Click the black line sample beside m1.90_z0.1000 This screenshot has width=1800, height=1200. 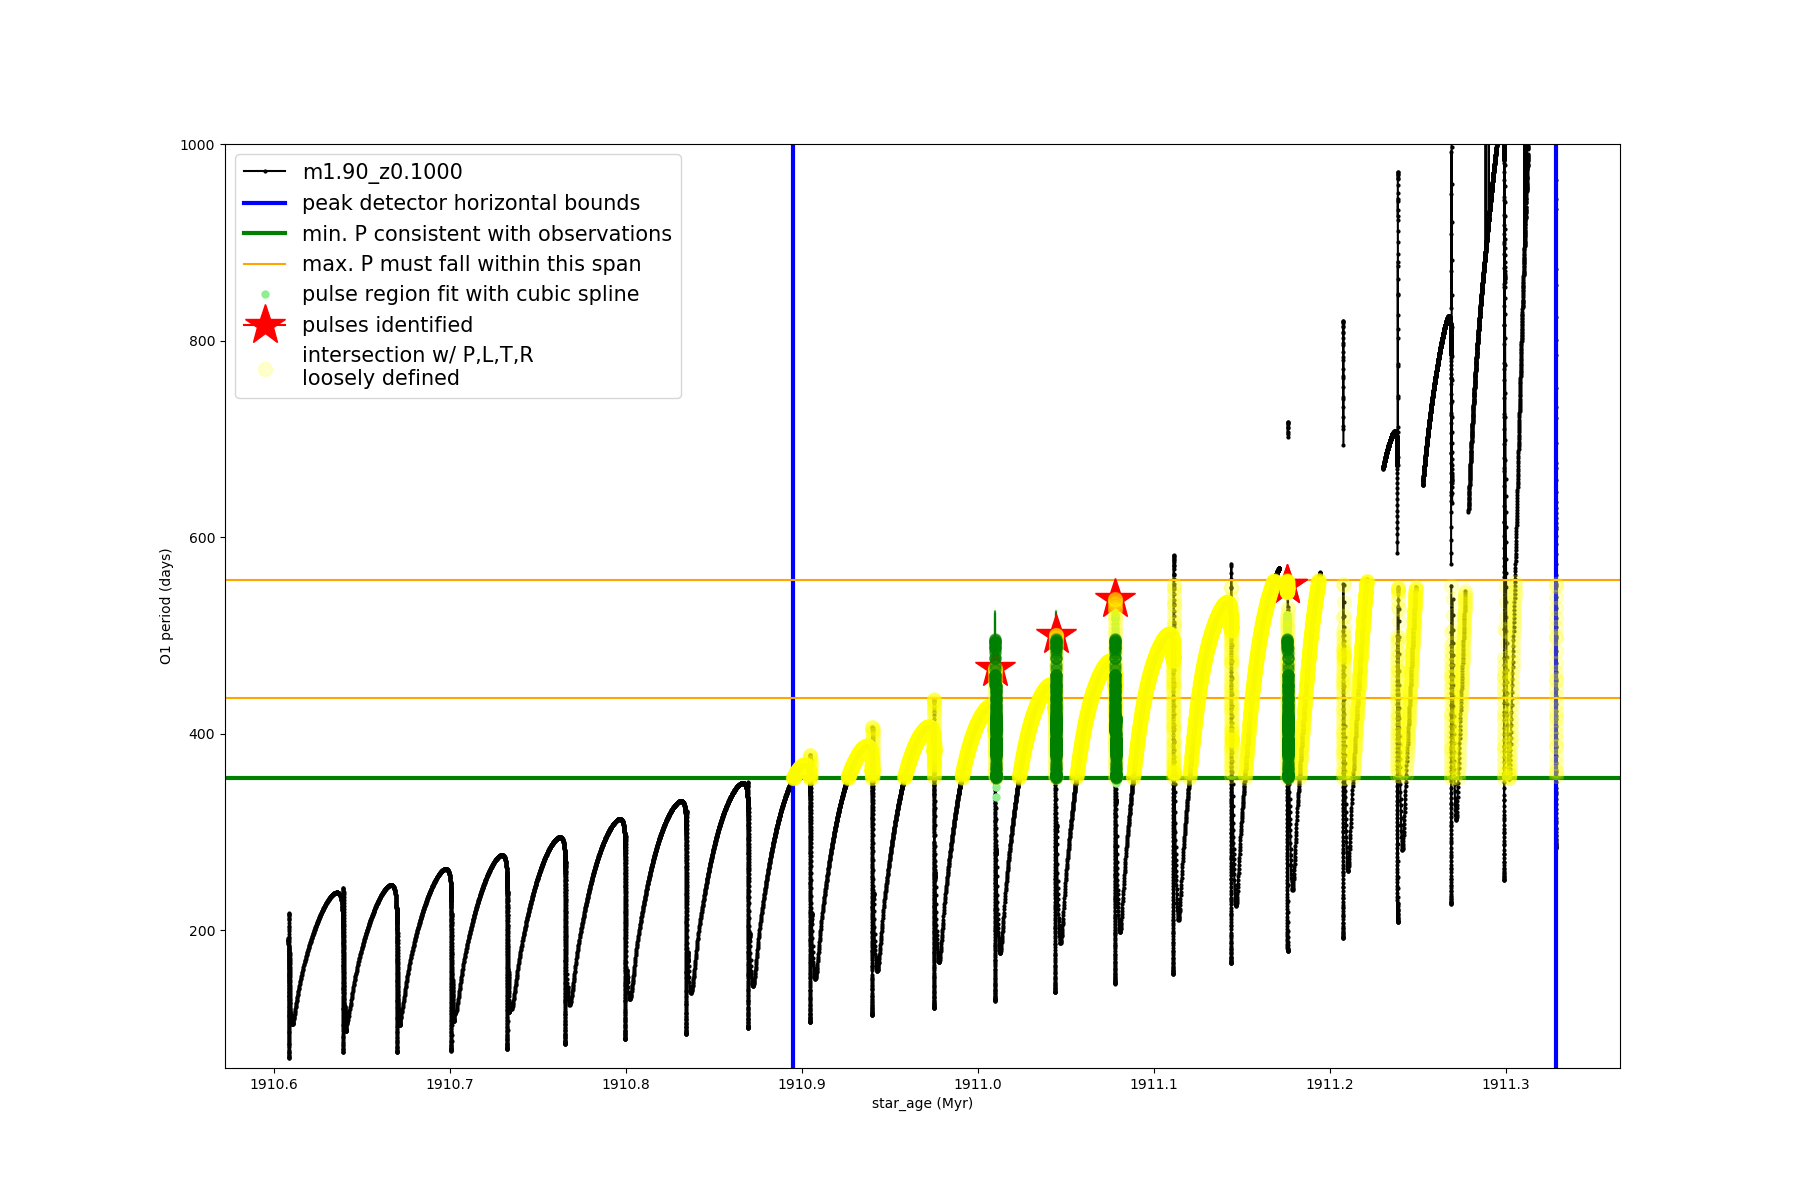tap(265, 172)
